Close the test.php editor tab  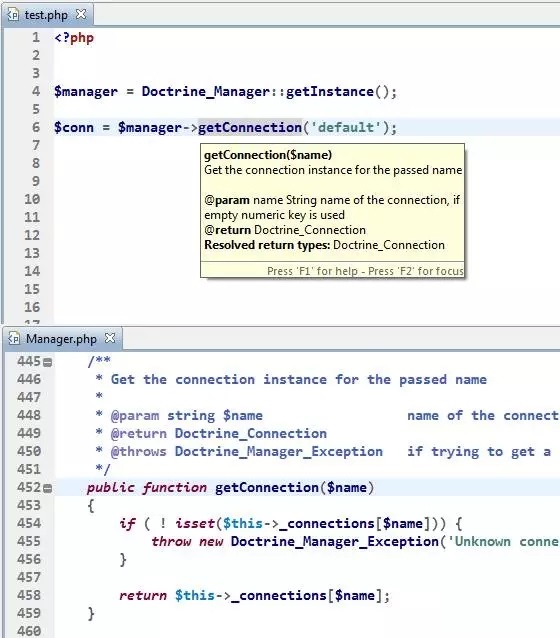pyautogui.click(x=81, y=14)
